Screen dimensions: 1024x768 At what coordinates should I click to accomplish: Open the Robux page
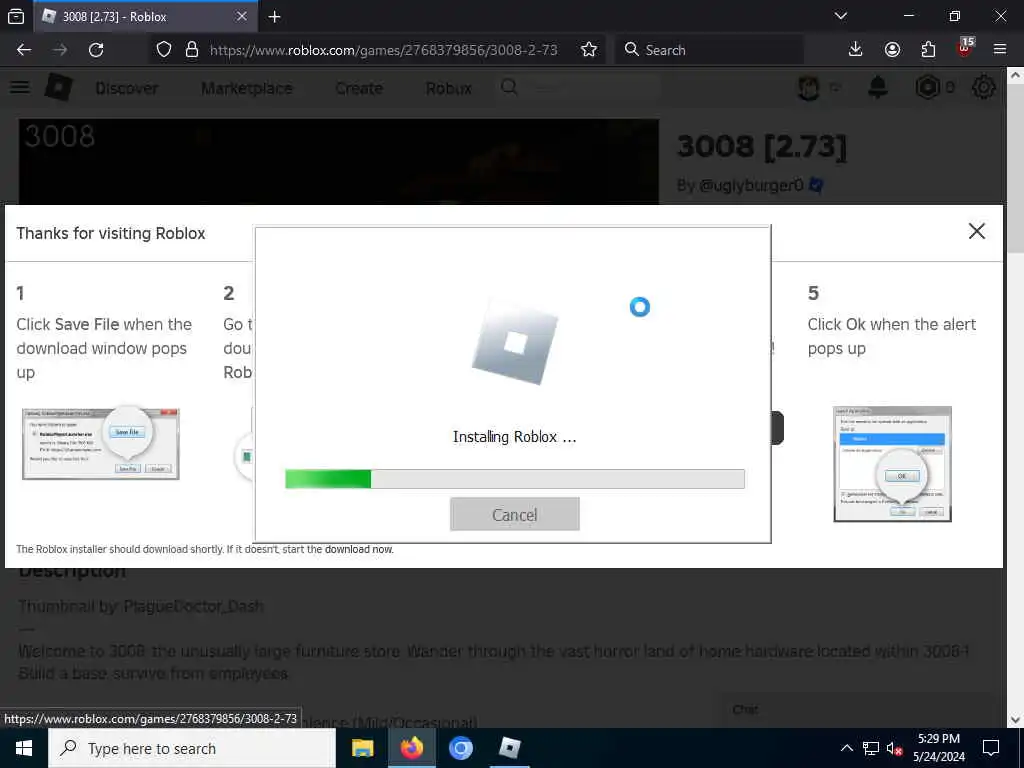(448, 88)
